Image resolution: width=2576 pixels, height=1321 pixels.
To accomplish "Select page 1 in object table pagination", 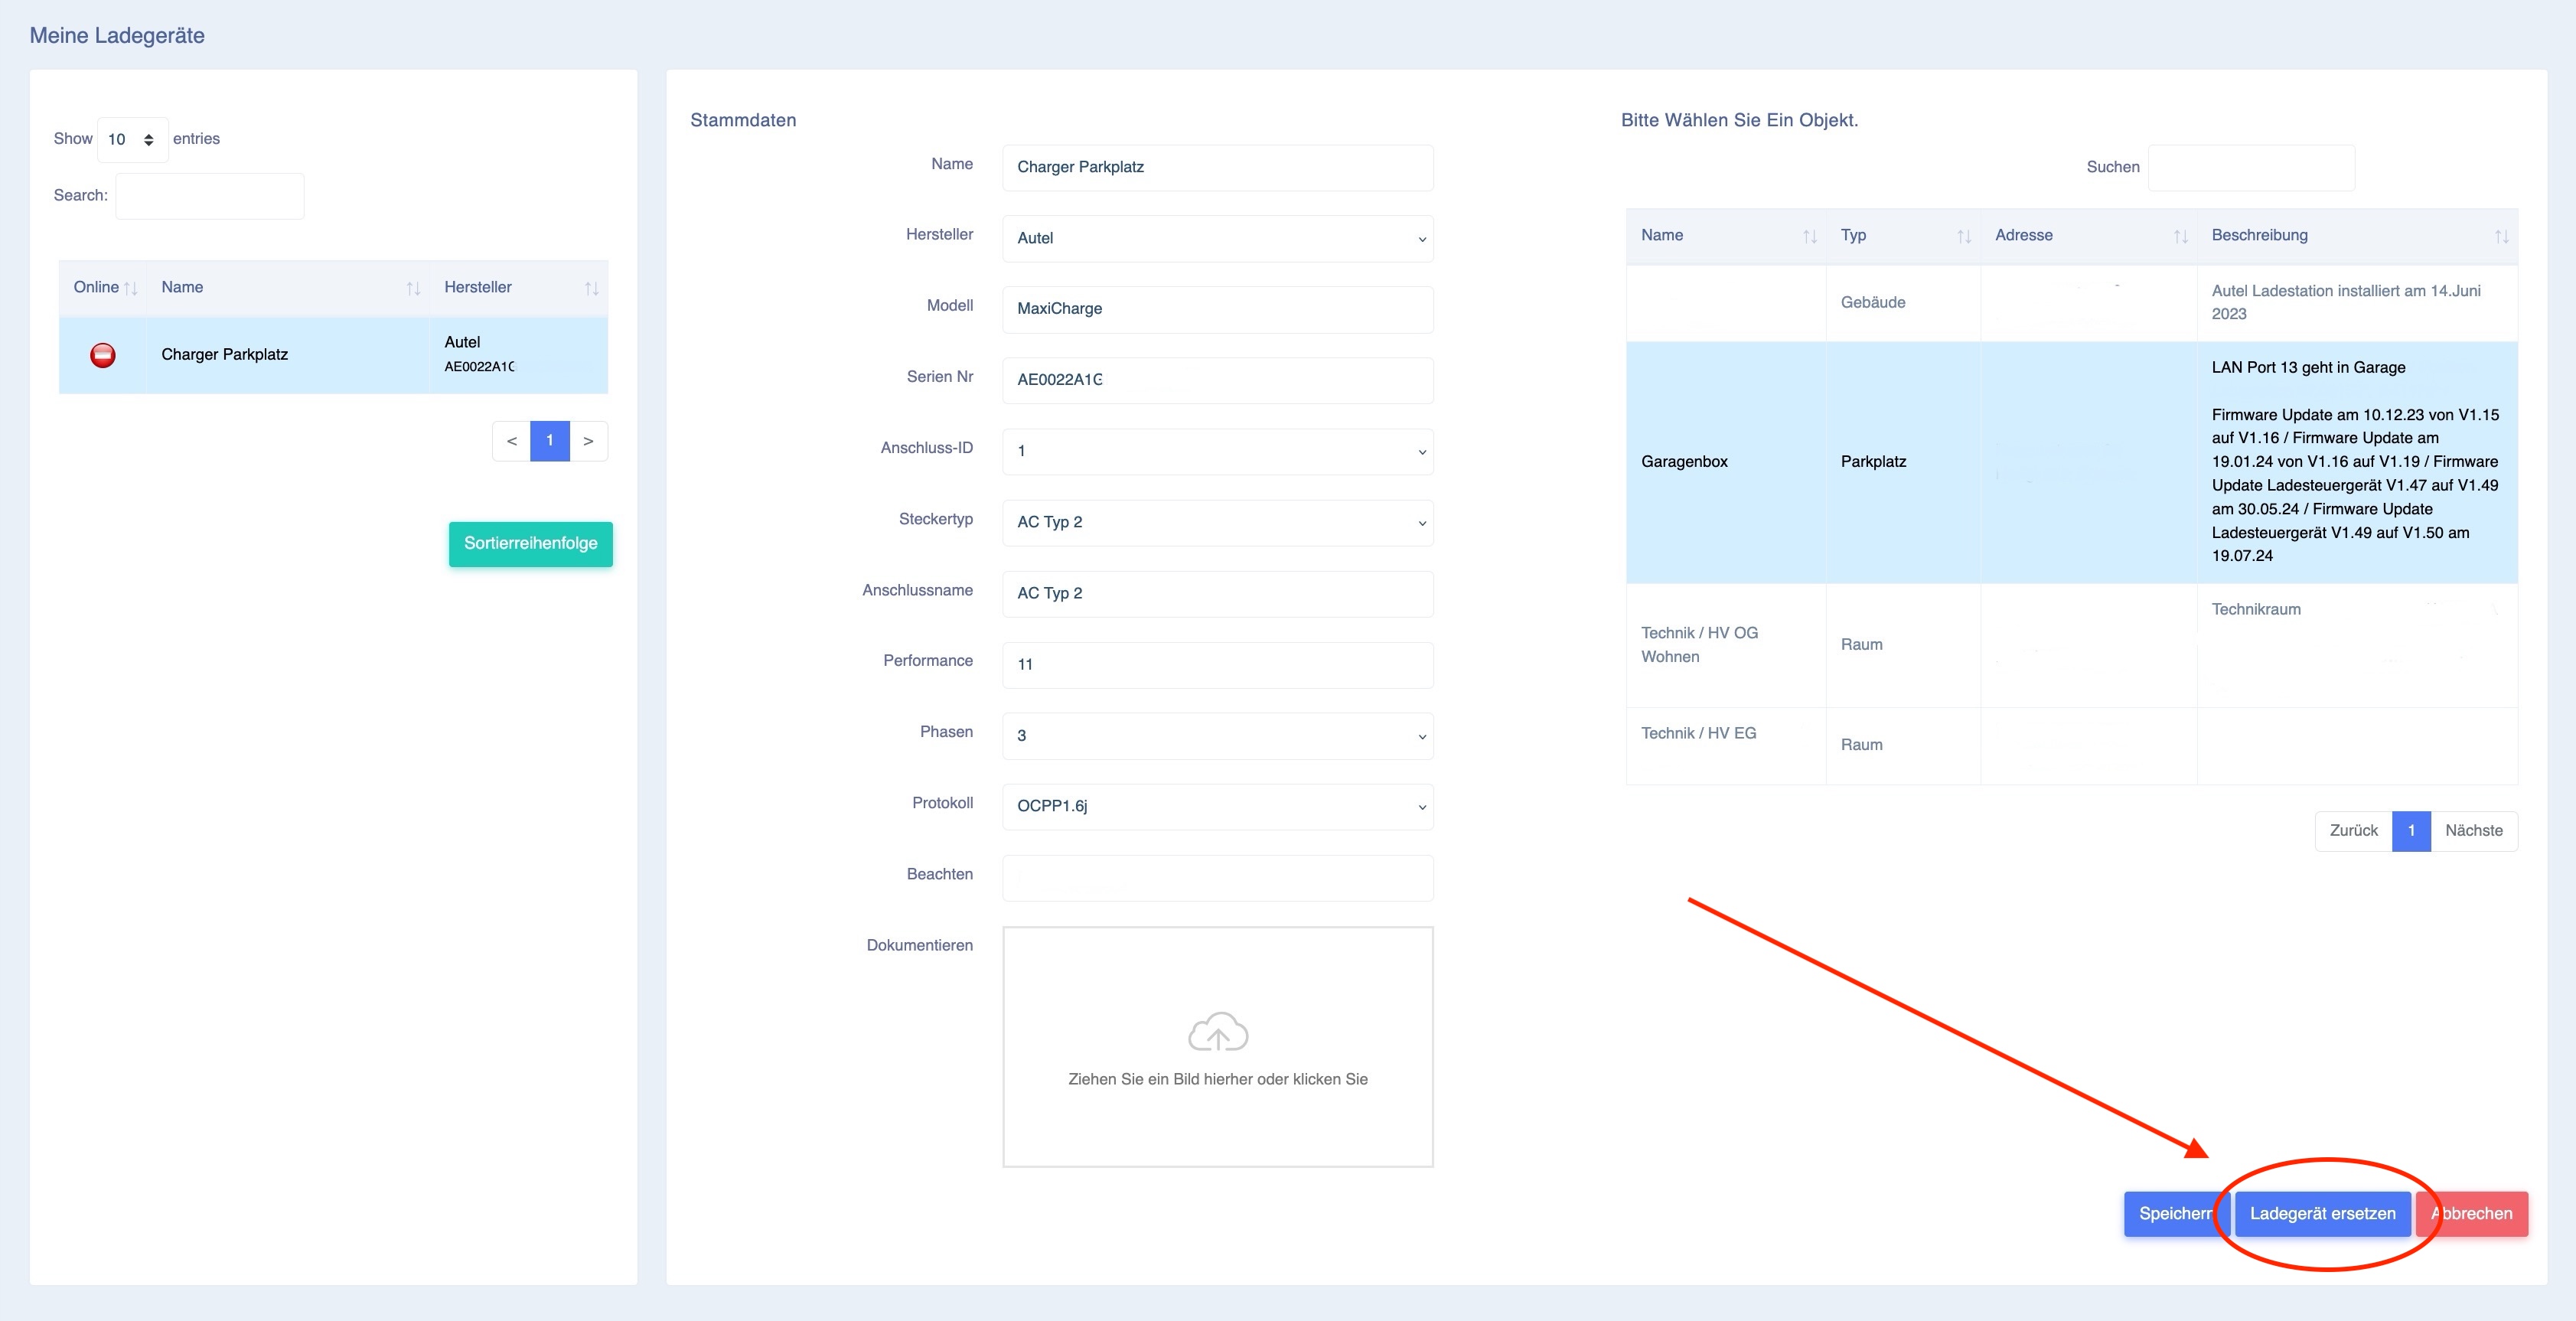I will tap(2411, 831).
